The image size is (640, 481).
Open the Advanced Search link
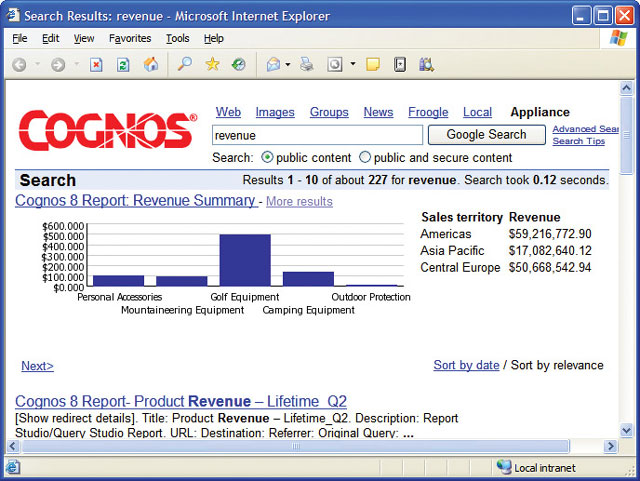pyautogui.click(x=585, y=129)
